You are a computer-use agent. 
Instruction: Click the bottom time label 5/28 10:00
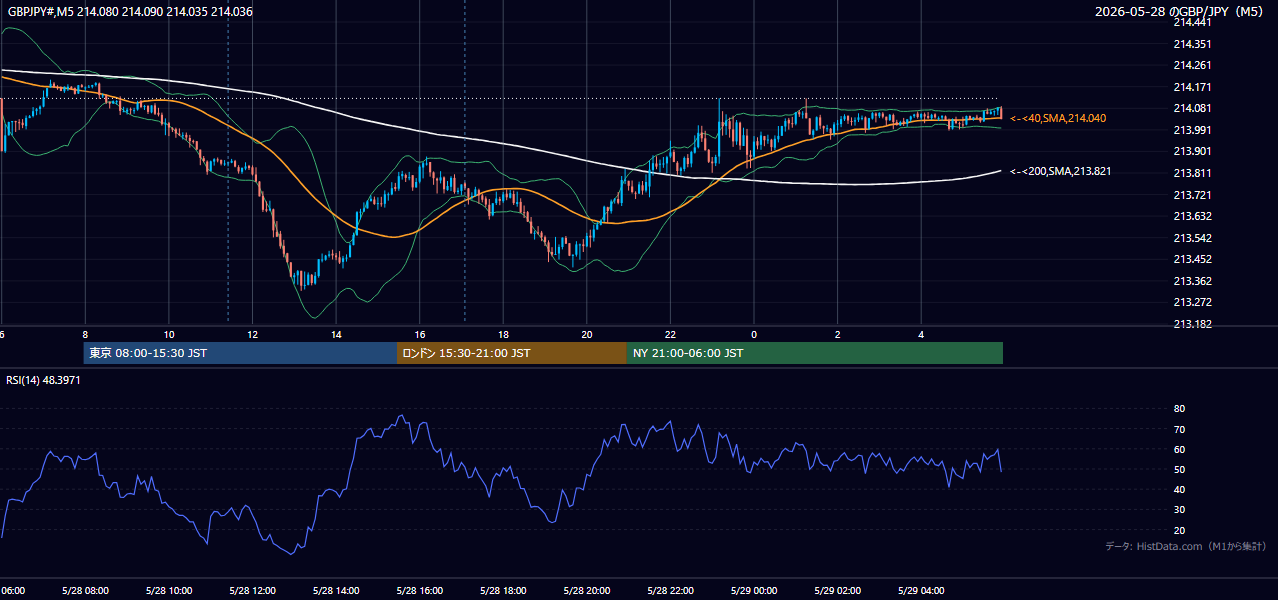[x=169, y=590]
